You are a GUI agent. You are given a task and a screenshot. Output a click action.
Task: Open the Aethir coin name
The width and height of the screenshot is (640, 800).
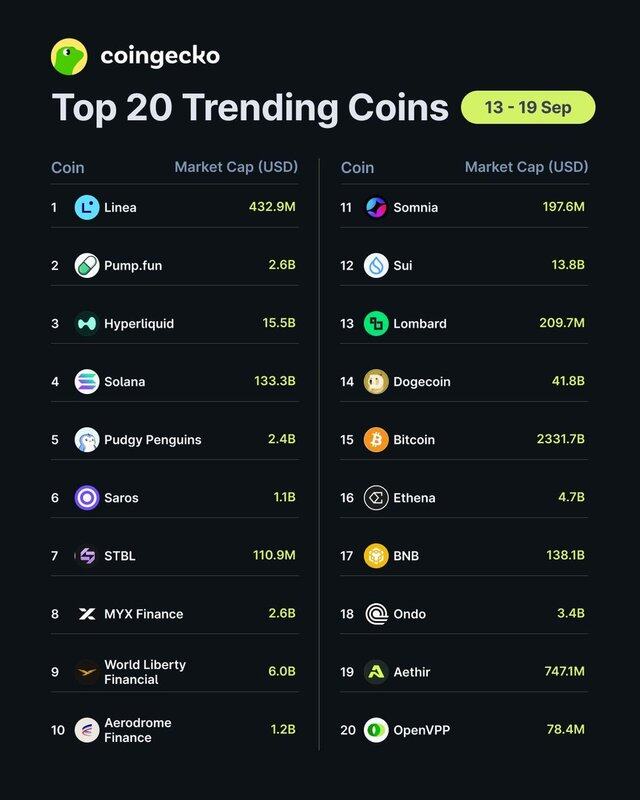(x=411, y=672)
